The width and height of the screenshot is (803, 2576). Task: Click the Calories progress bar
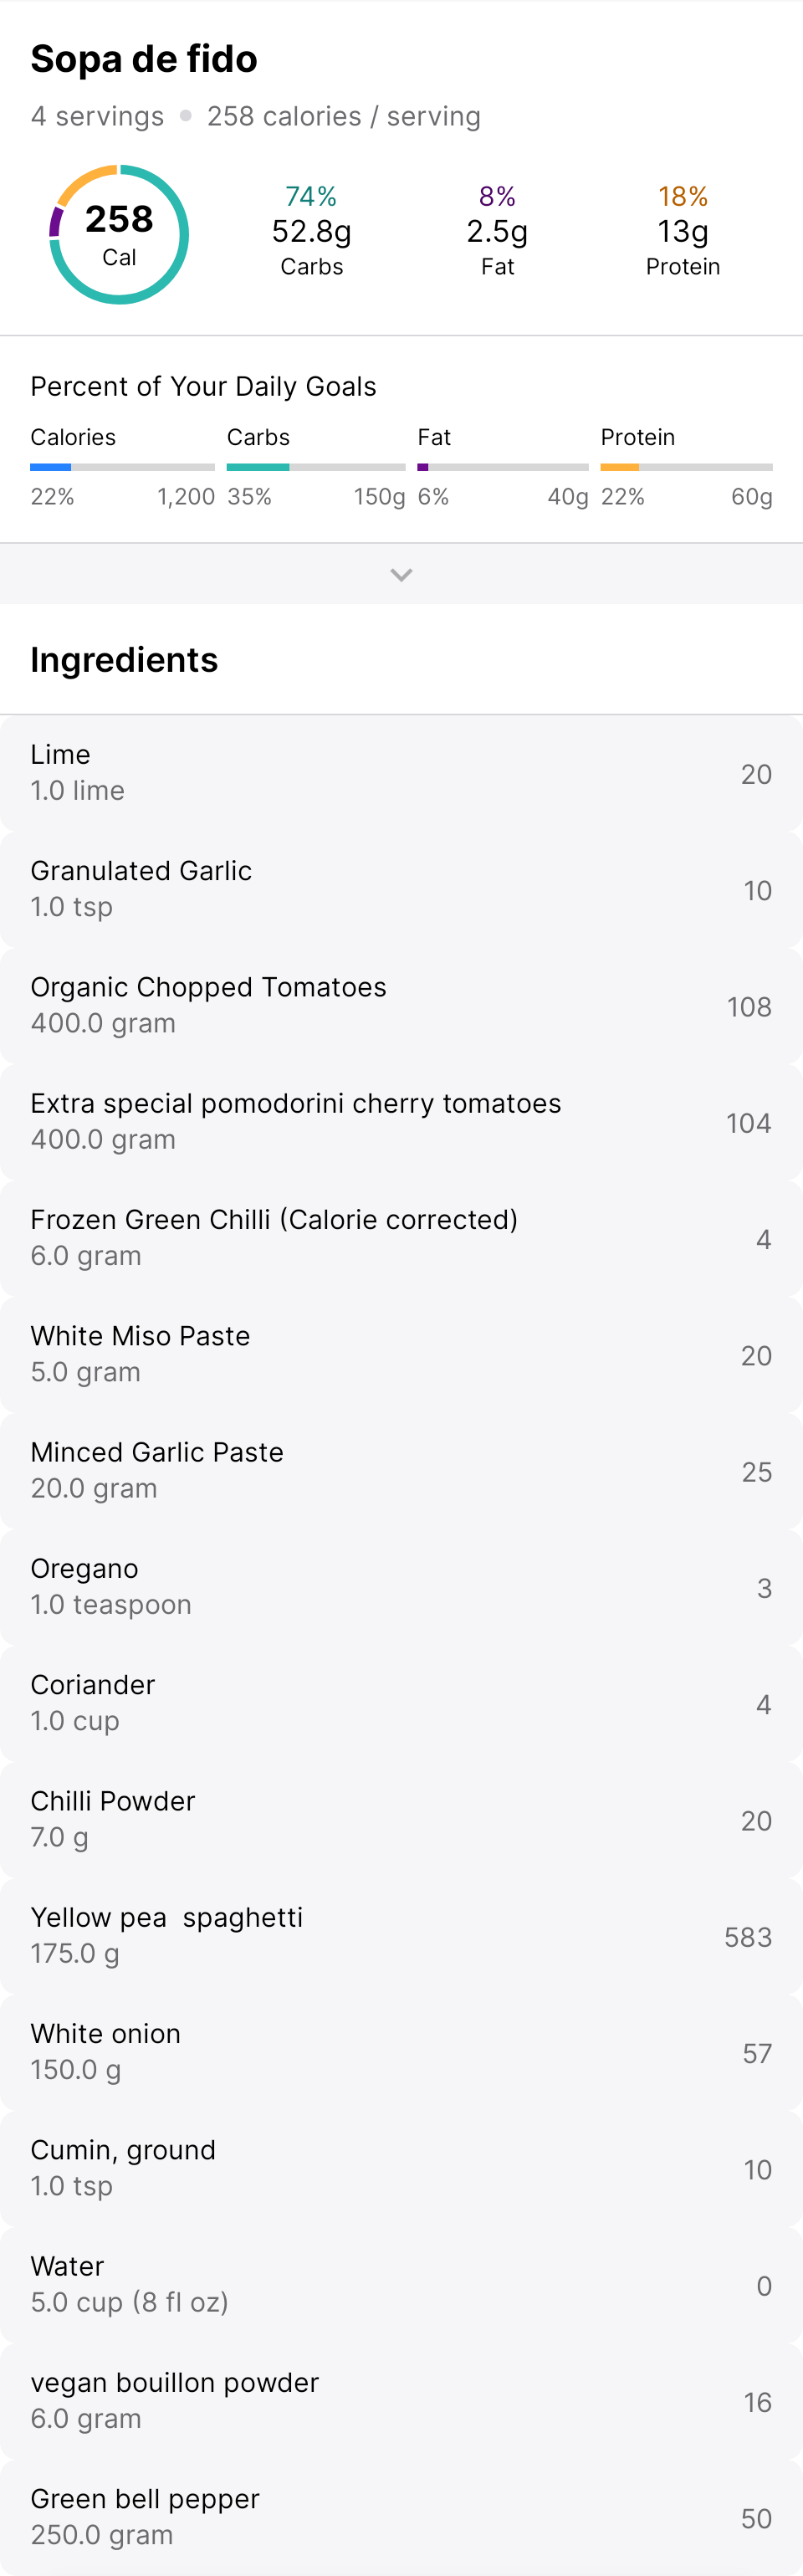click(122, 467)
